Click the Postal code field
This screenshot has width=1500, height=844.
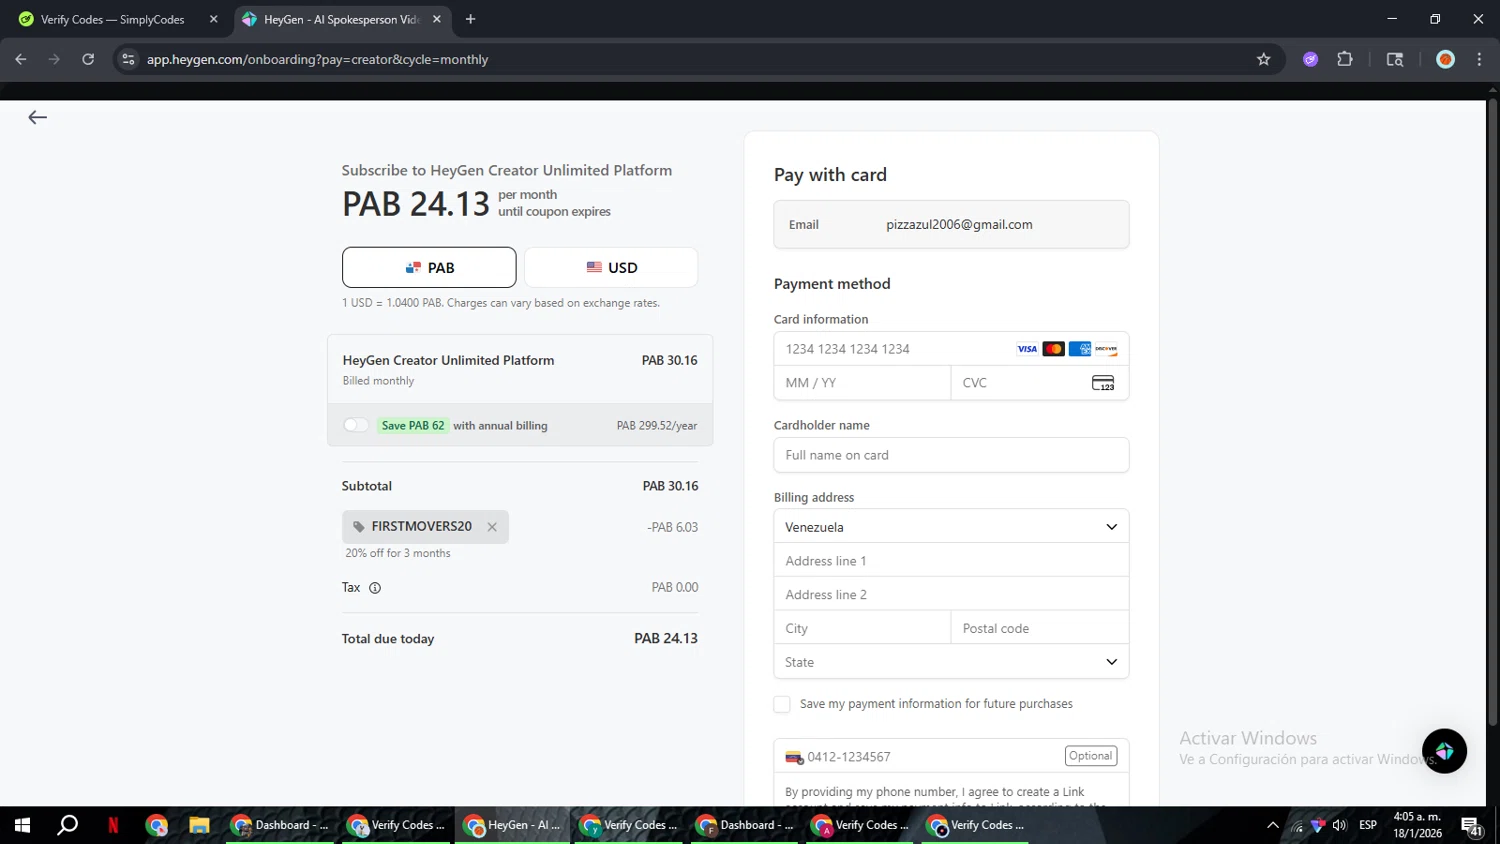[x=1039, y=628]
